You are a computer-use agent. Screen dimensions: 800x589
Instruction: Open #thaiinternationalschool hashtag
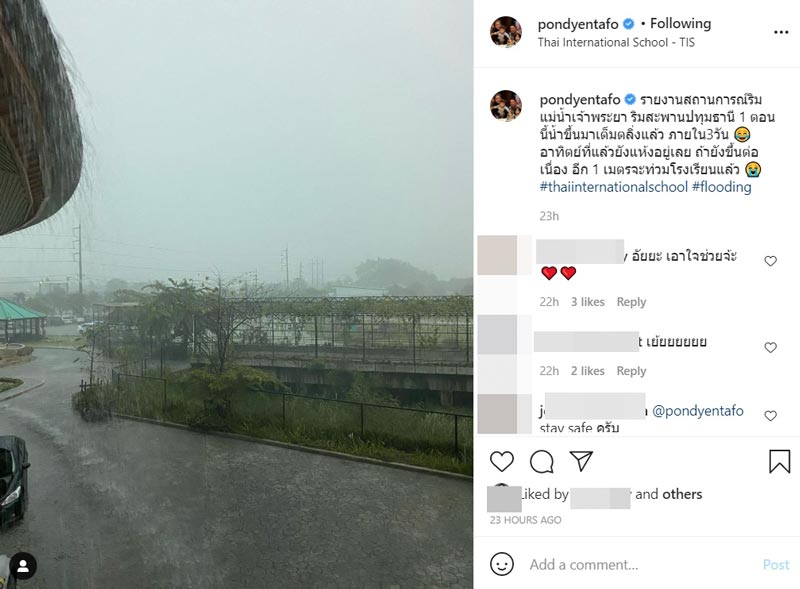pos(612,187)
